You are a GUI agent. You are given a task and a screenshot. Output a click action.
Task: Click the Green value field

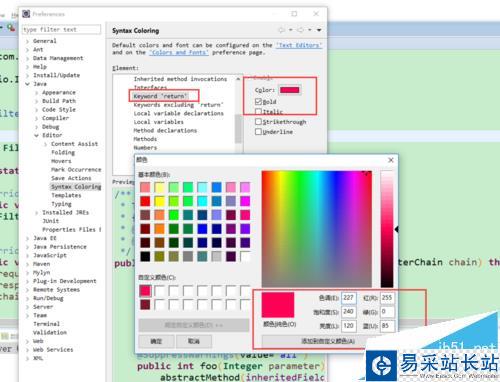pos(387,312)
